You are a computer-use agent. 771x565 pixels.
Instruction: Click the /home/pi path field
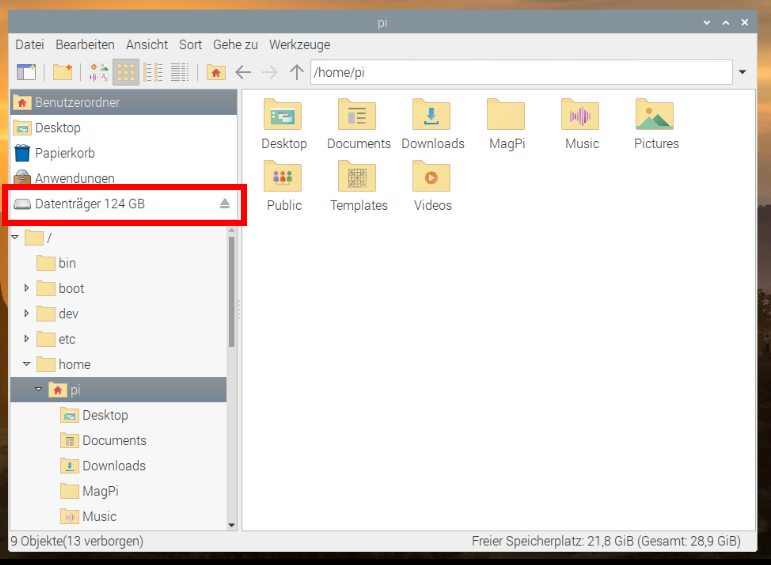coord(521,72)
